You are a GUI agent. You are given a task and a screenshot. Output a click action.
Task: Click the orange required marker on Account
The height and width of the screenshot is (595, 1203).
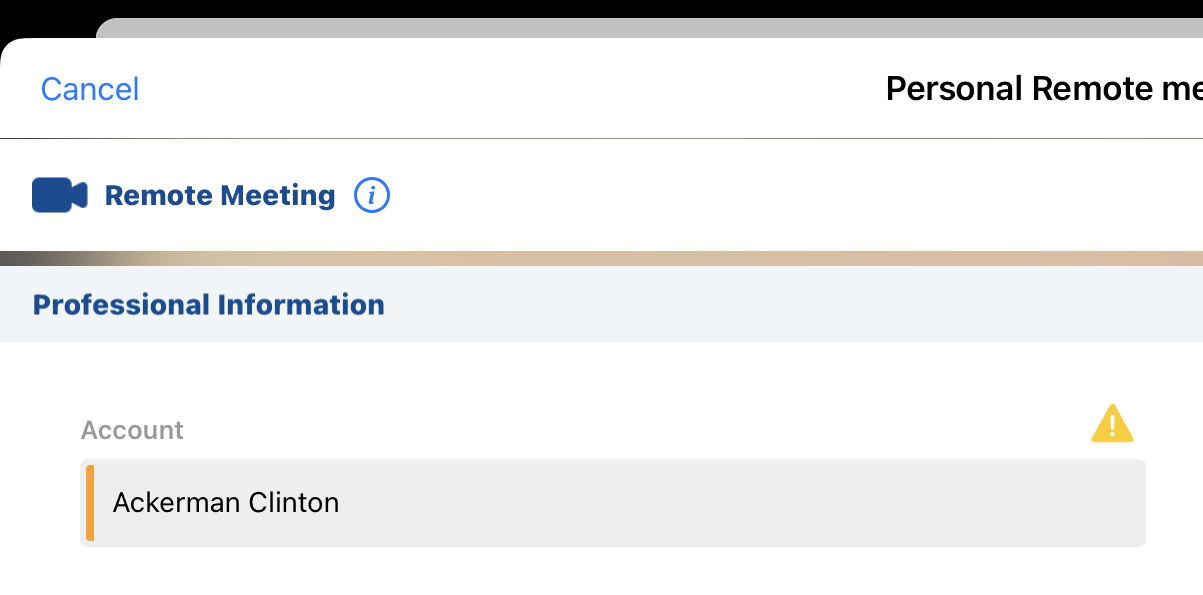(x=90, y=502)
